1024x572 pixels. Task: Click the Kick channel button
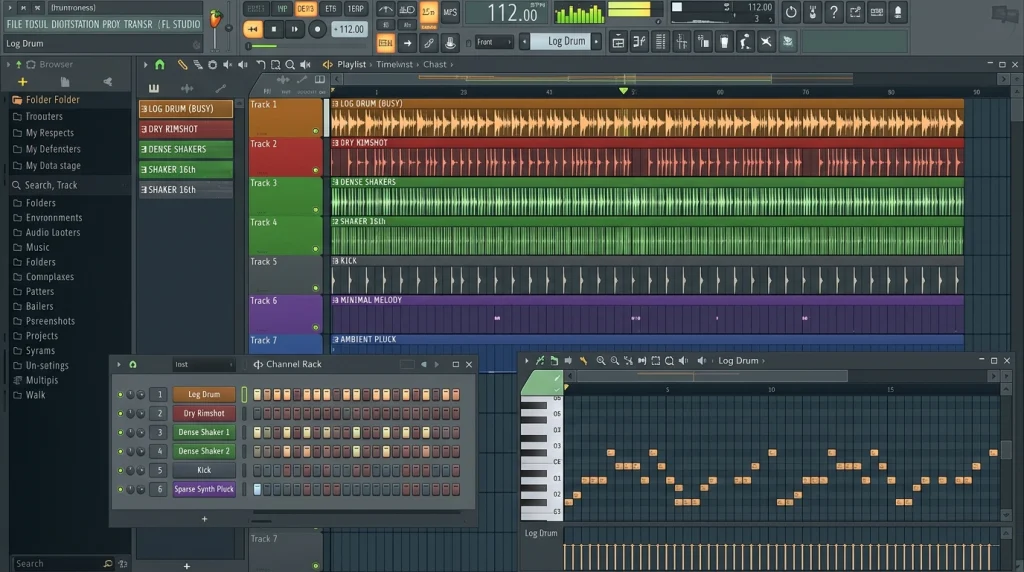204,470
